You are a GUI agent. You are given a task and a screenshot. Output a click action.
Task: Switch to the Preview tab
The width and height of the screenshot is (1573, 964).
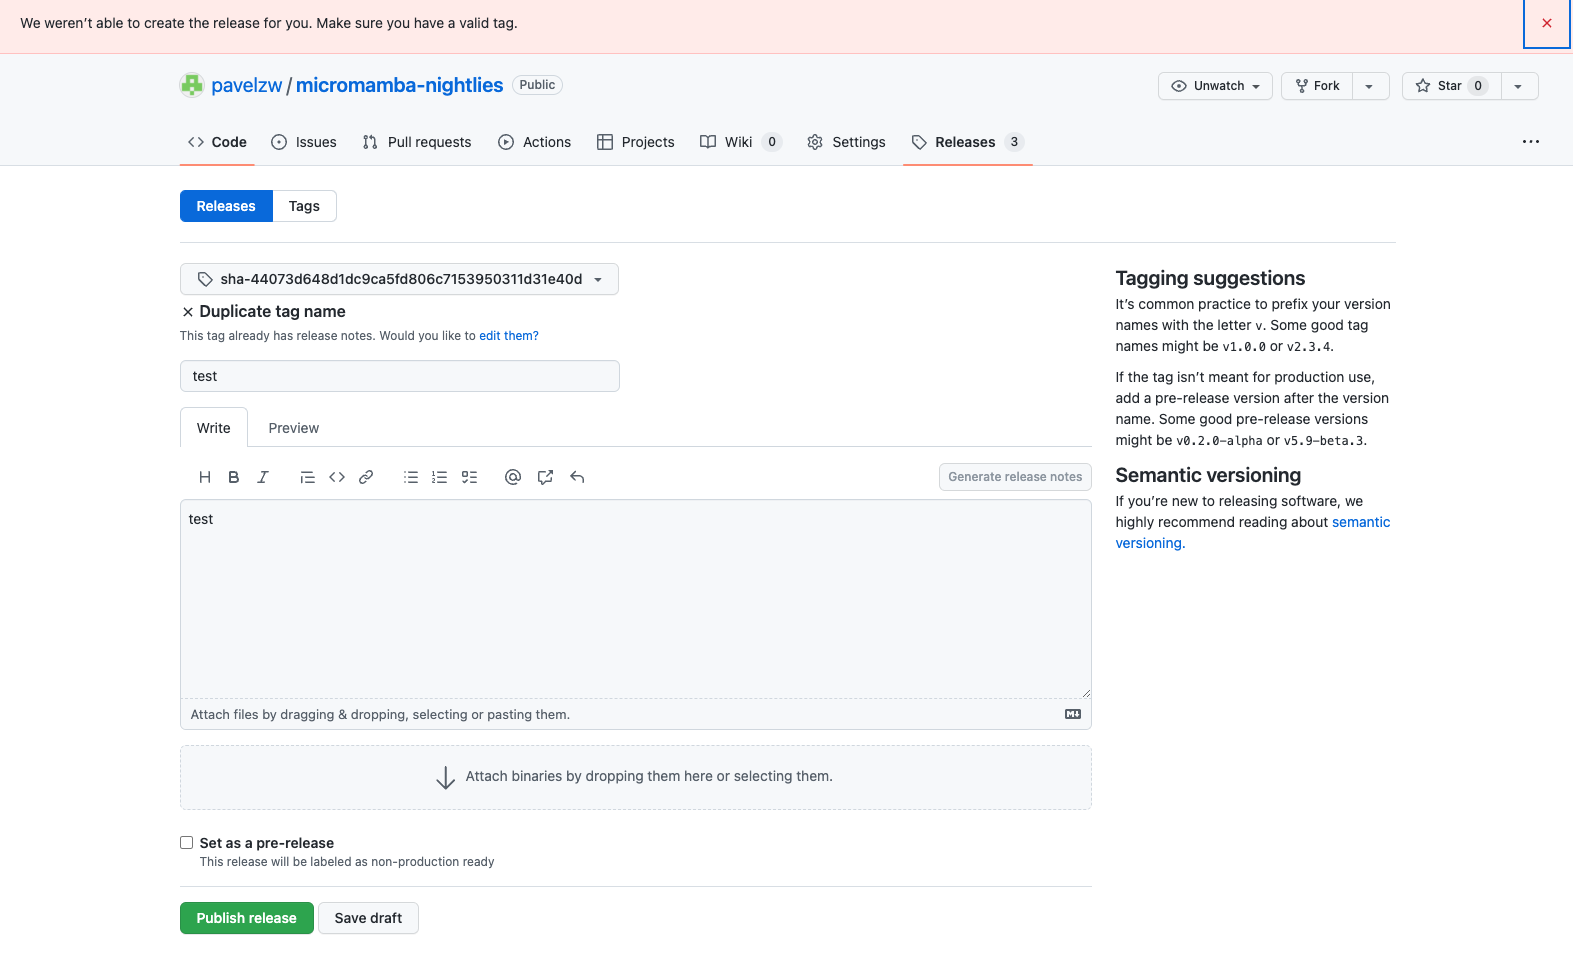point(294,428)
